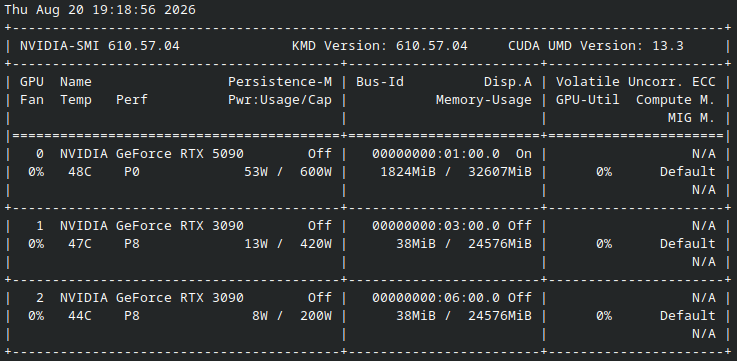
Task: Click the Name column header
Action: tap(76, 82)
